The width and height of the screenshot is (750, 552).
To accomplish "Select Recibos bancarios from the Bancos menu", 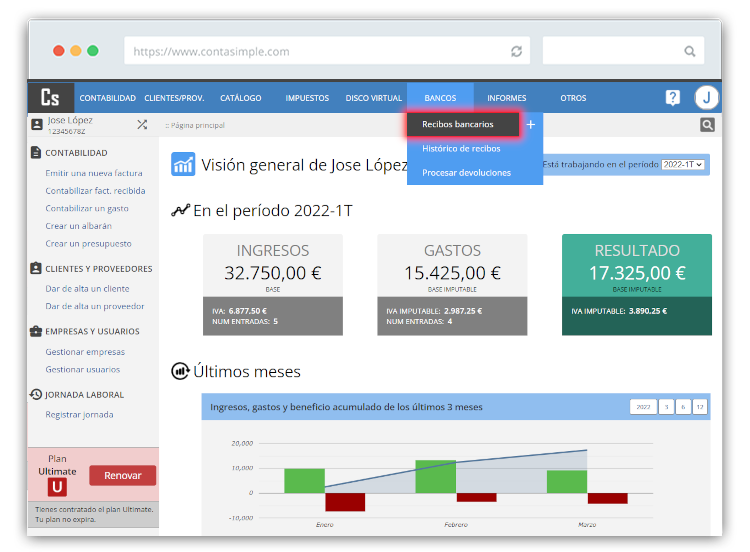I will tap(463, 124).
